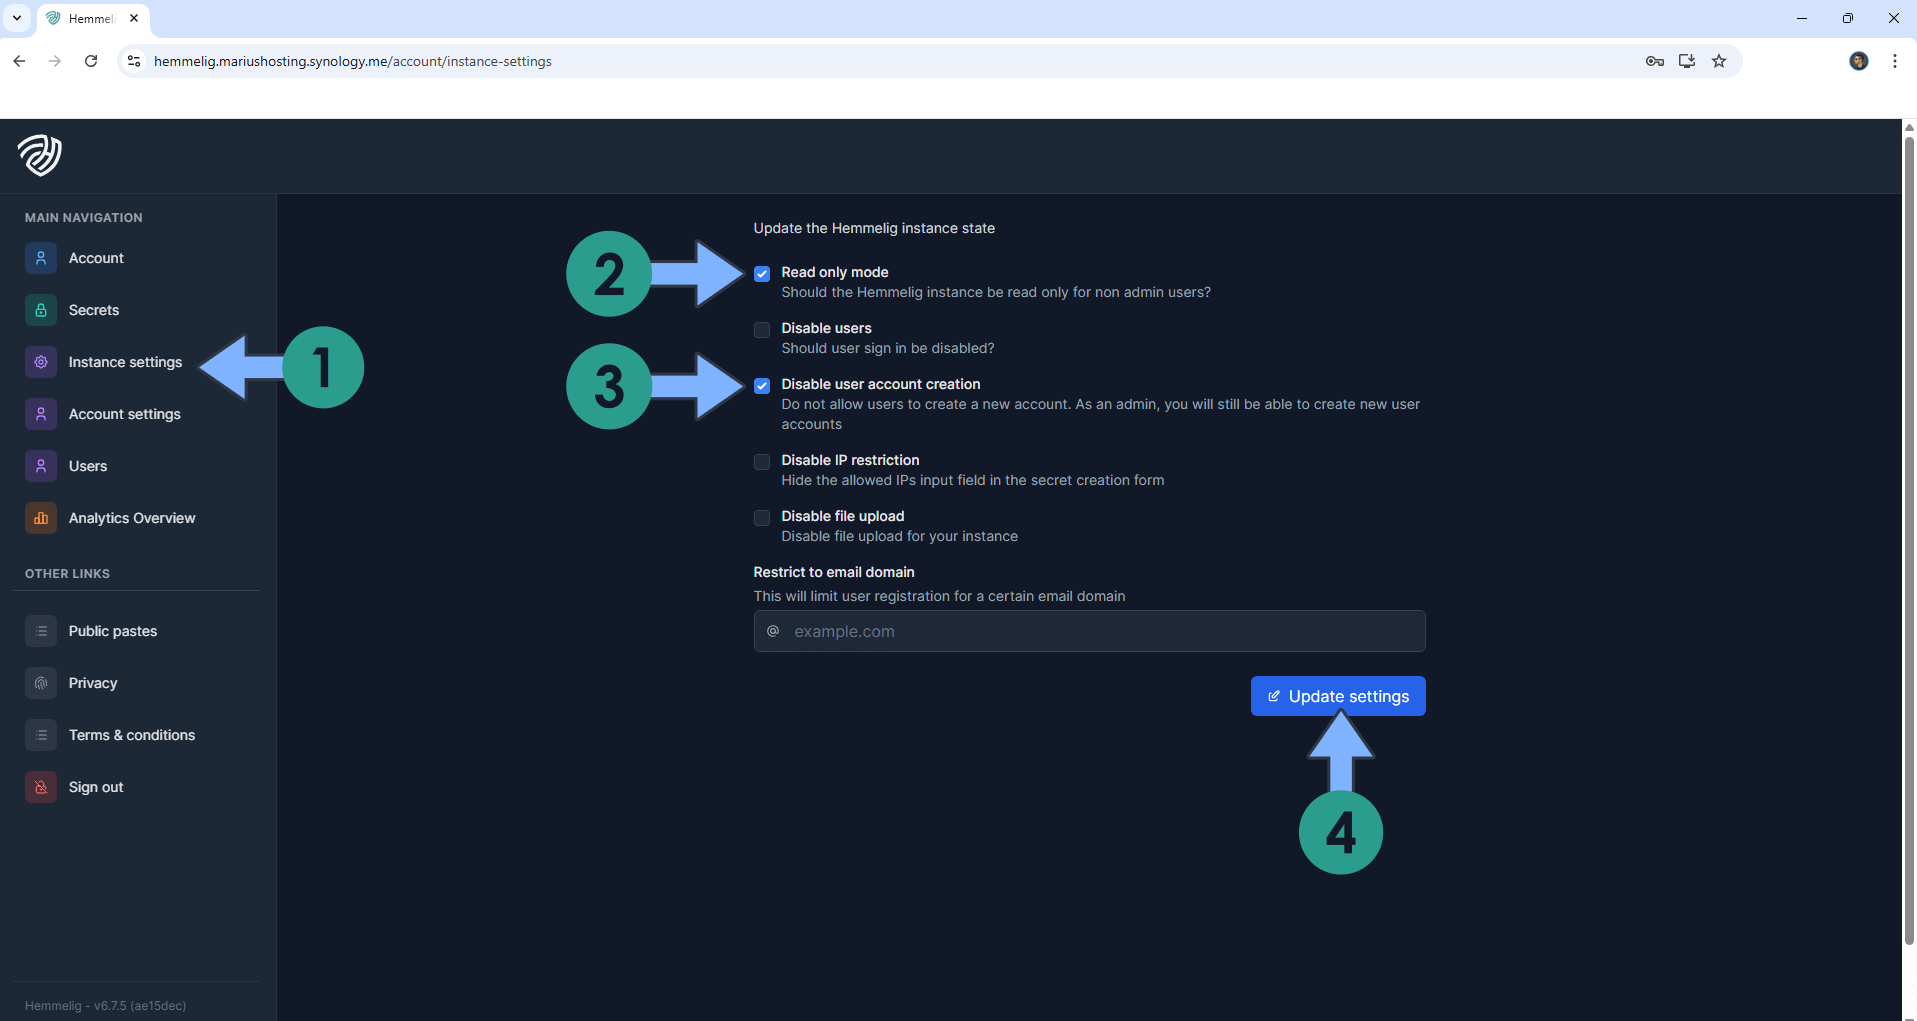Click the Disable file upload label

pos(843,516)
